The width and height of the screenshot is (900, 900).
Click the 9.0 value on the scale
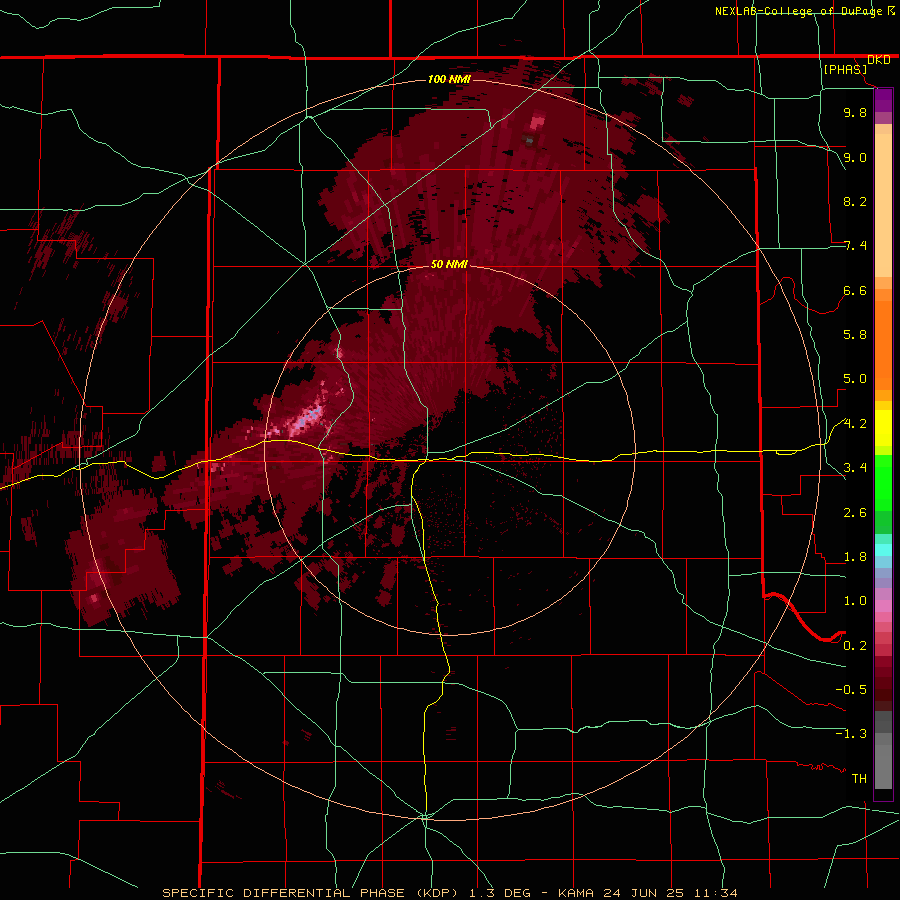pos(855,157)
